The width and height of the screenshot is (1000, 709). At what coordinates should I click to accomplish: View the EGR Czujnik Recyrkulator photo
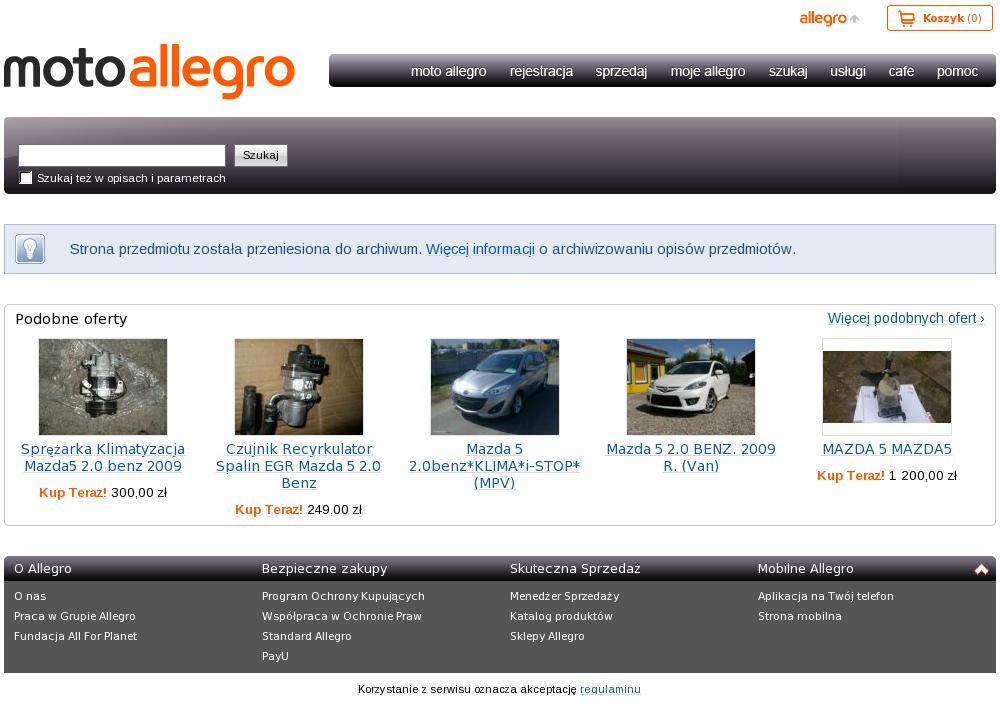pyautogui.click(x=298, y=387)
